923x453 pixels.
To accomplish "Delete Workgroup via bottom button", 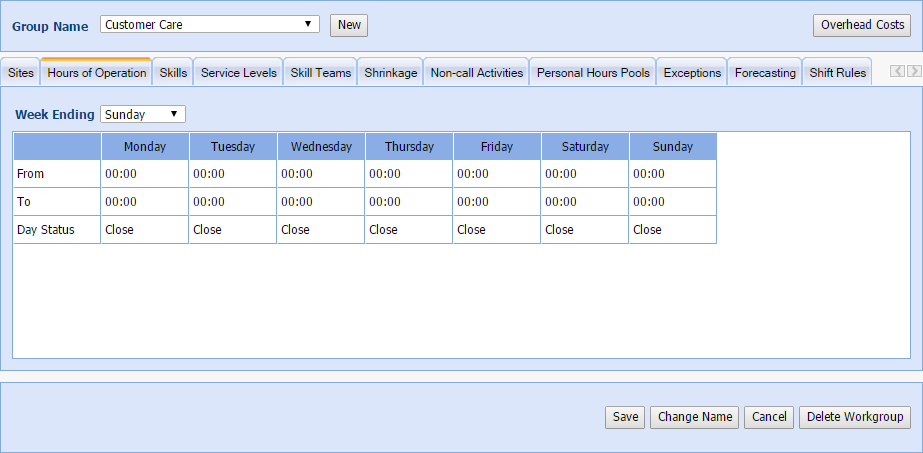I will pyautogui.click(x=854, y=417).
